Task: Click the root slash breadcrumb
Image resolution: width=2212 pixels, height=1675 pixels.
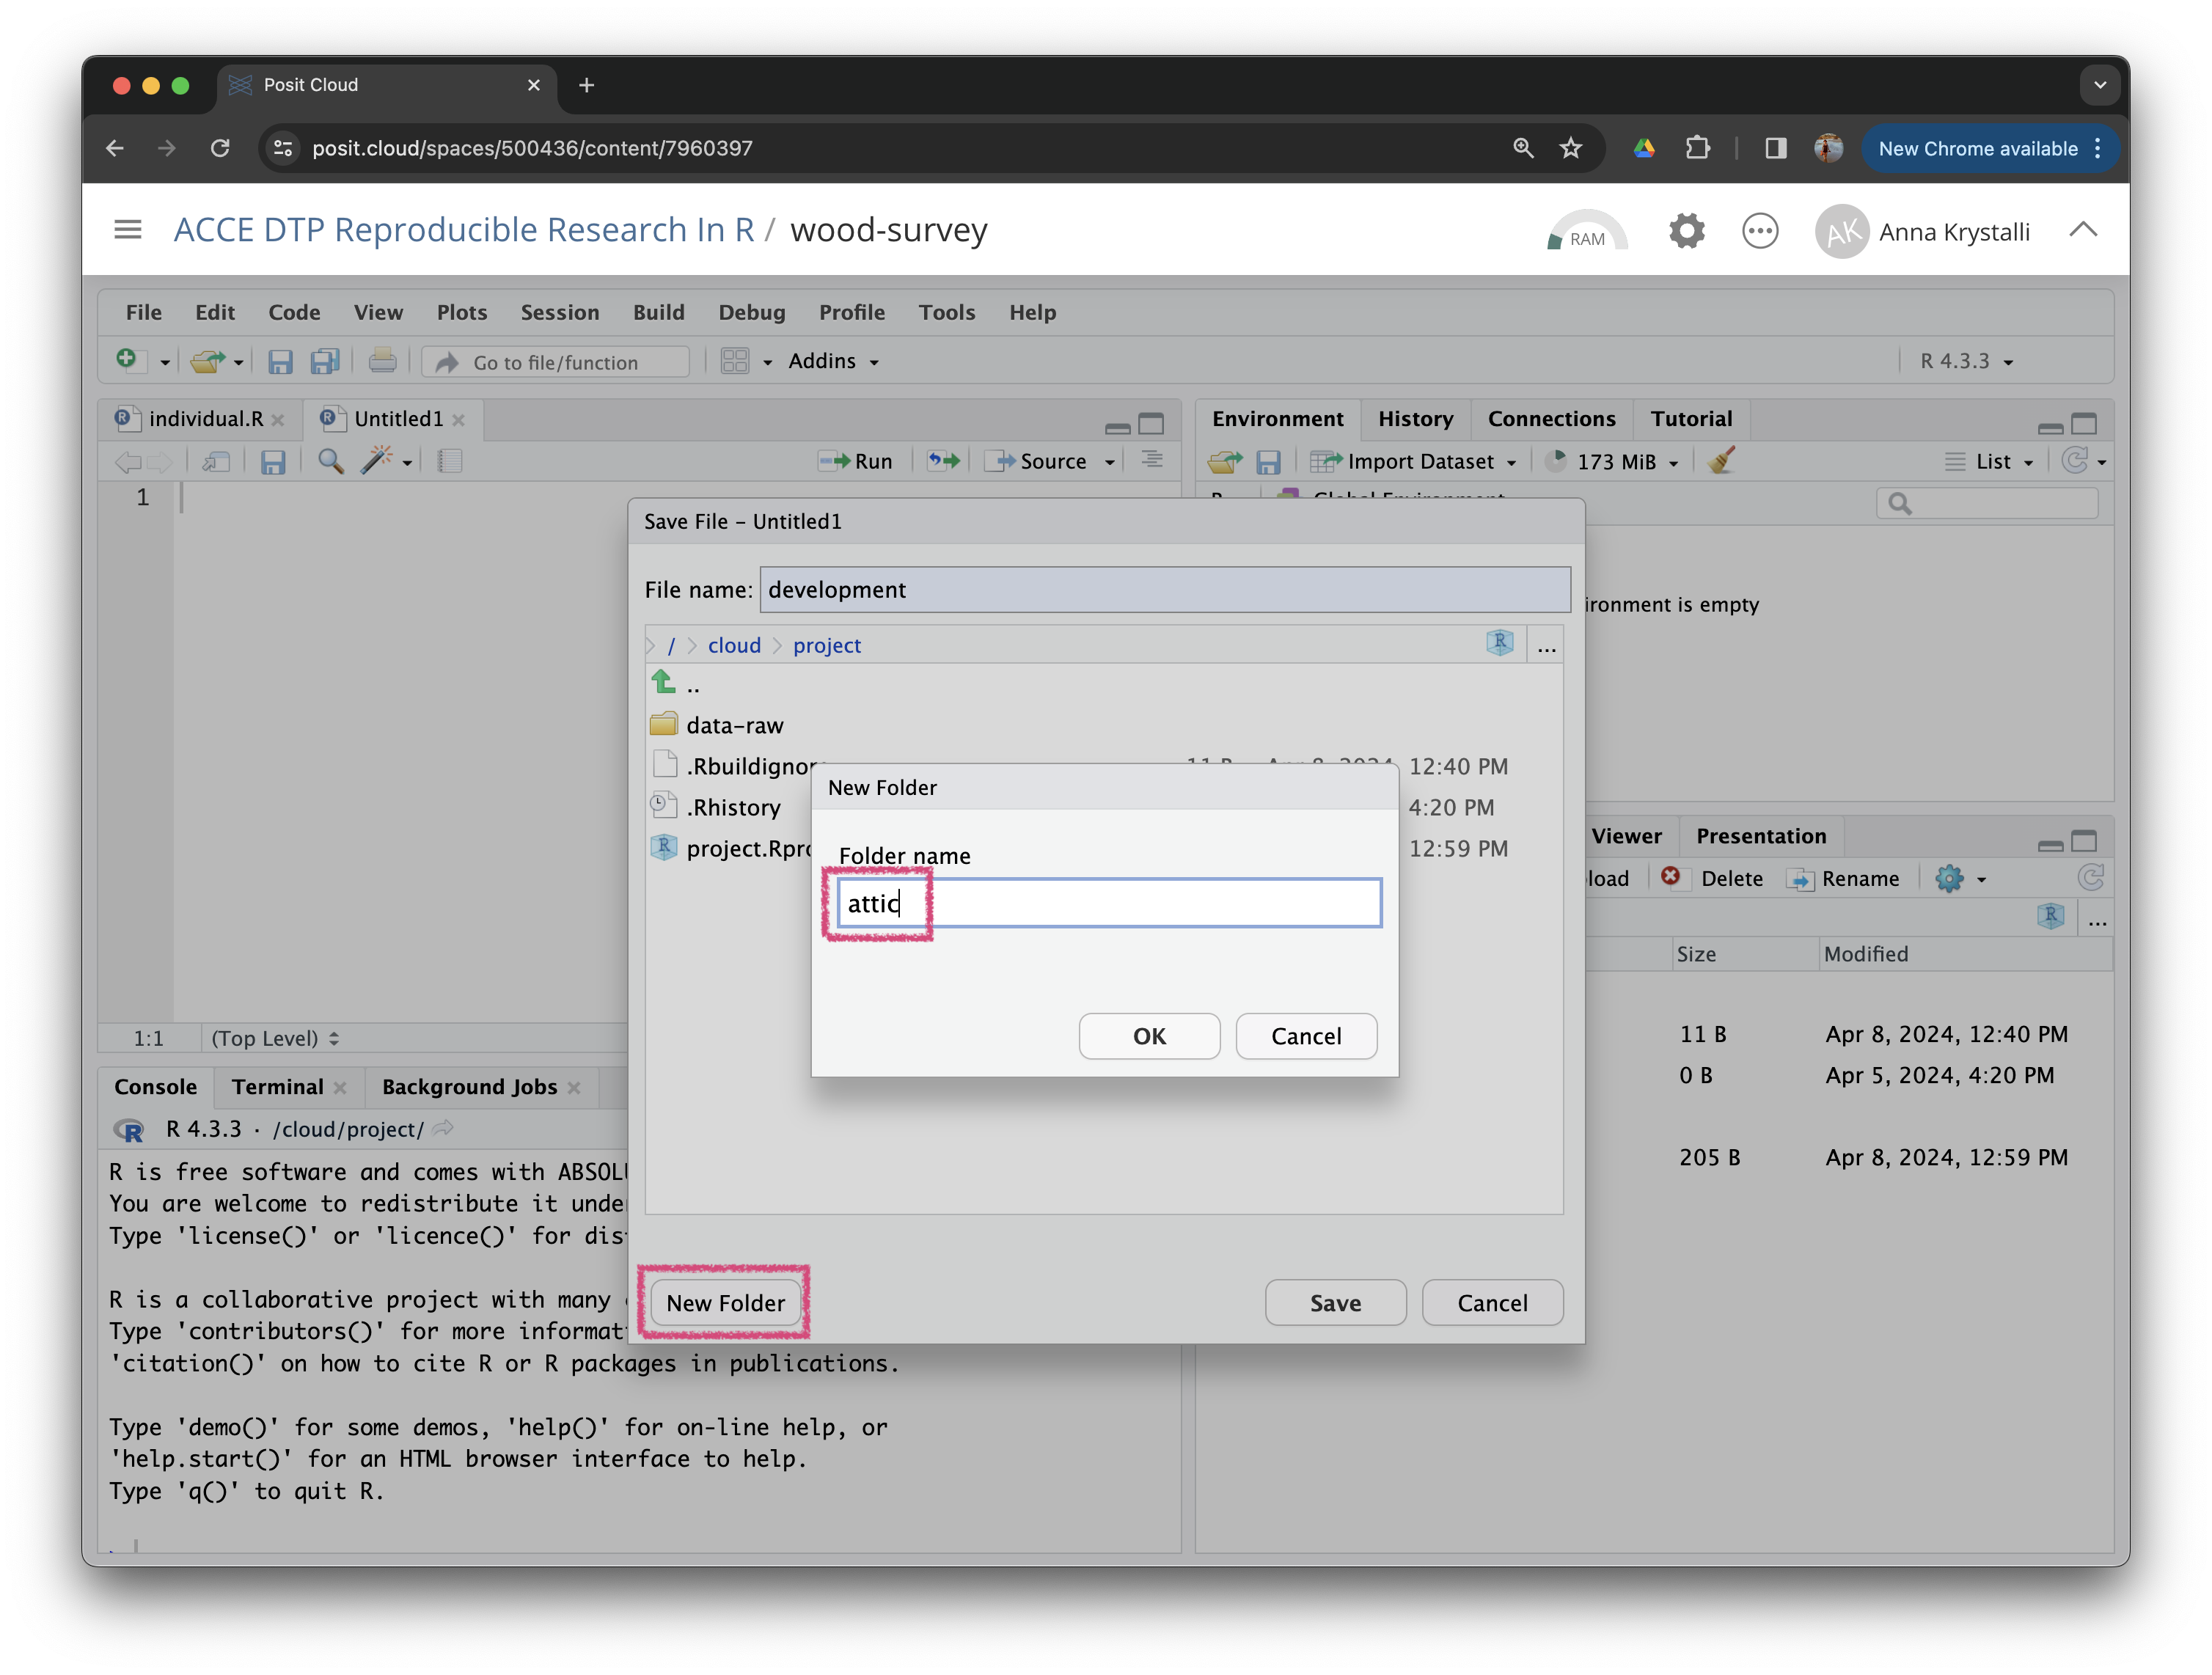Action: [x=671, y=645]
